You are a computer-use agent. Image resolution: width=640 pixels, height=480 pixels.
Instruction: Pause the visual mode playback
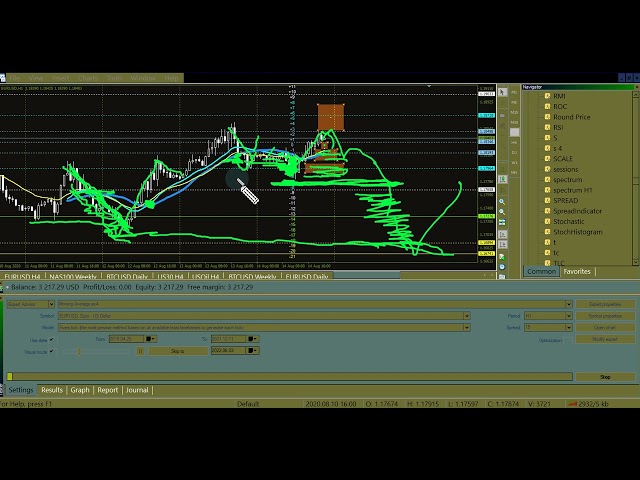tap(140, 351)
